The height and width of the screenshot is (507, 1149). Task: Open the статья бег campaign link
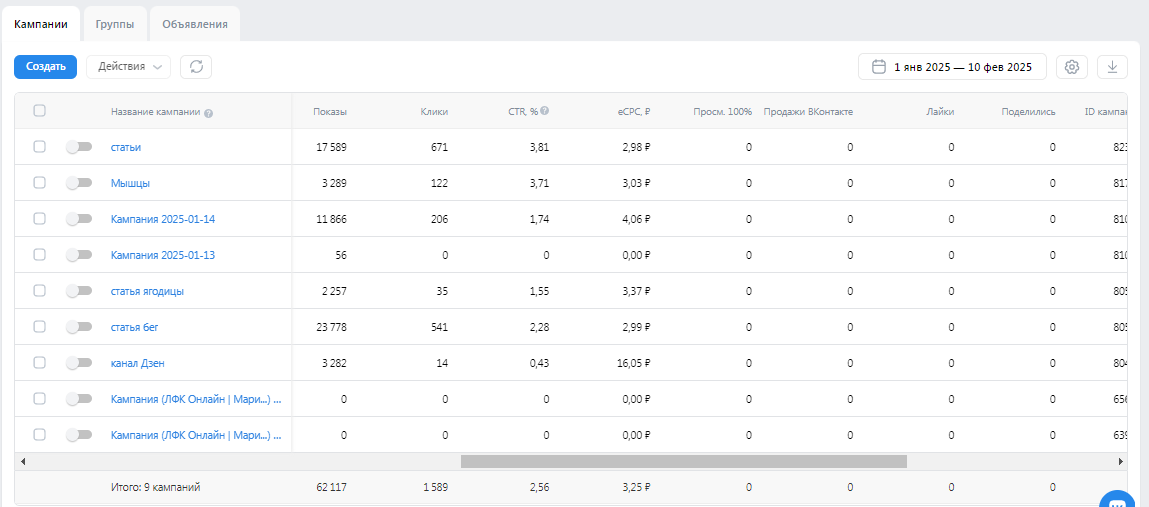tap(137, 327)
